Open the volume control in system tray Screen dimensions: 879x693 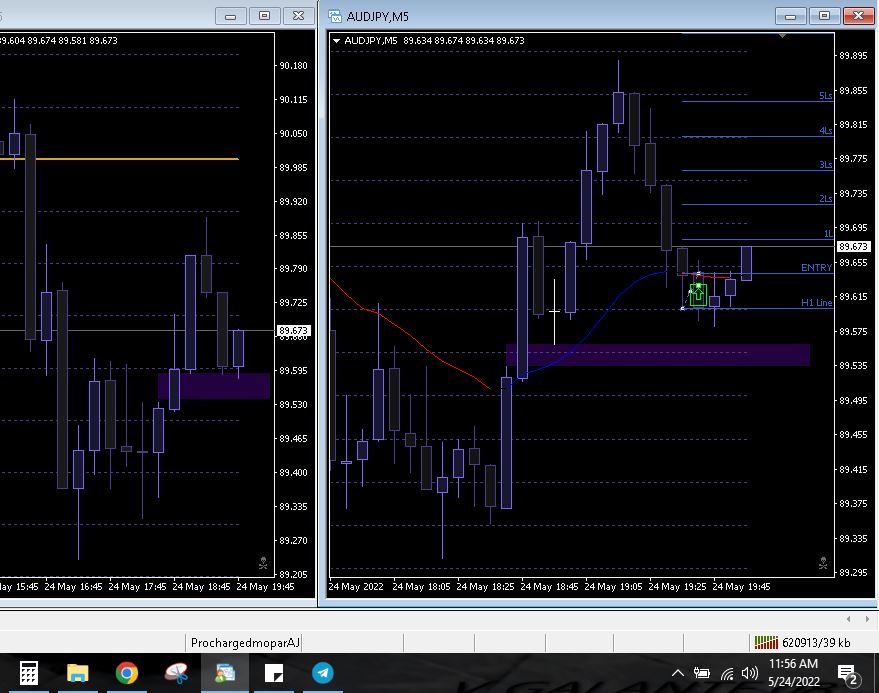[749, 673]
